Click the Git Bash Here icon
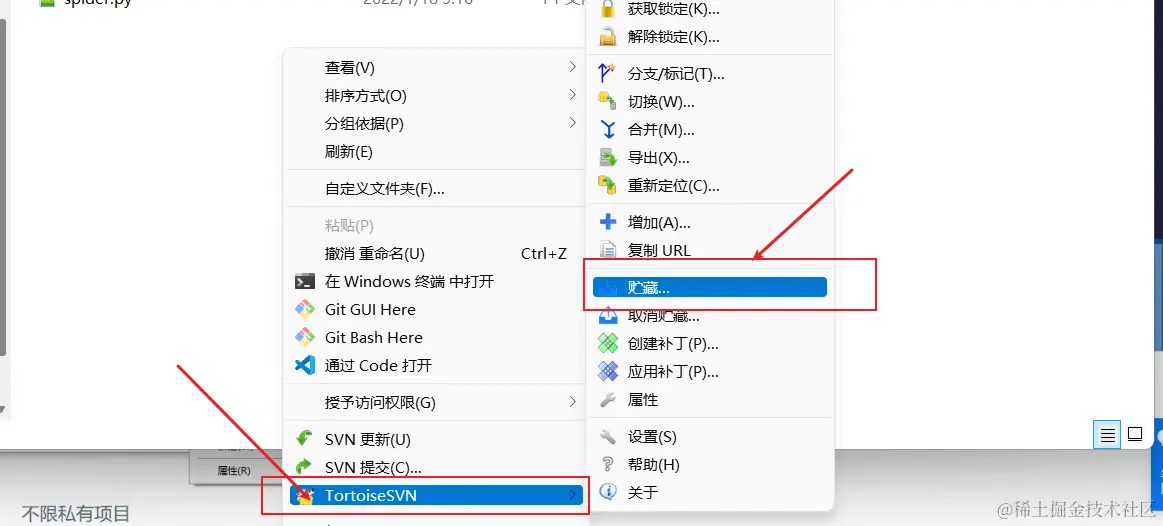 (x=305, y=338)
